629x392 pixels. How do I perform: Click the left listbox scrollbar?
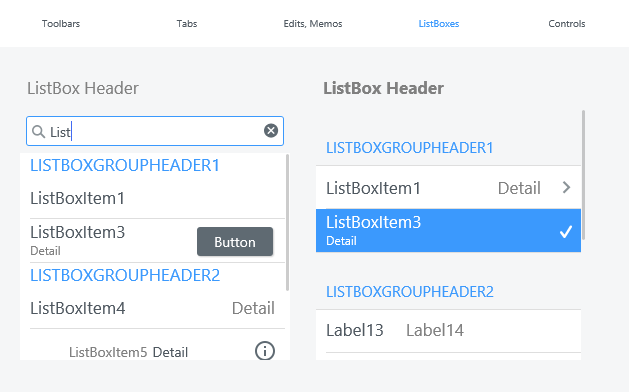coord(287,223)
